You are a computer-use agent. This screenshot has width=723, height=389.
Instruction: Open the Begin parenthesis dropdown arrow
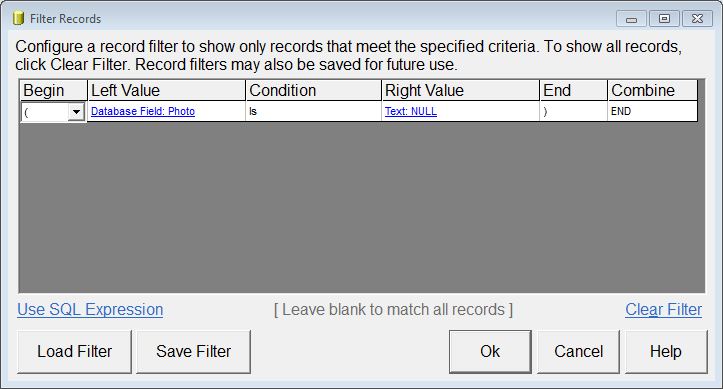(76, 112)
